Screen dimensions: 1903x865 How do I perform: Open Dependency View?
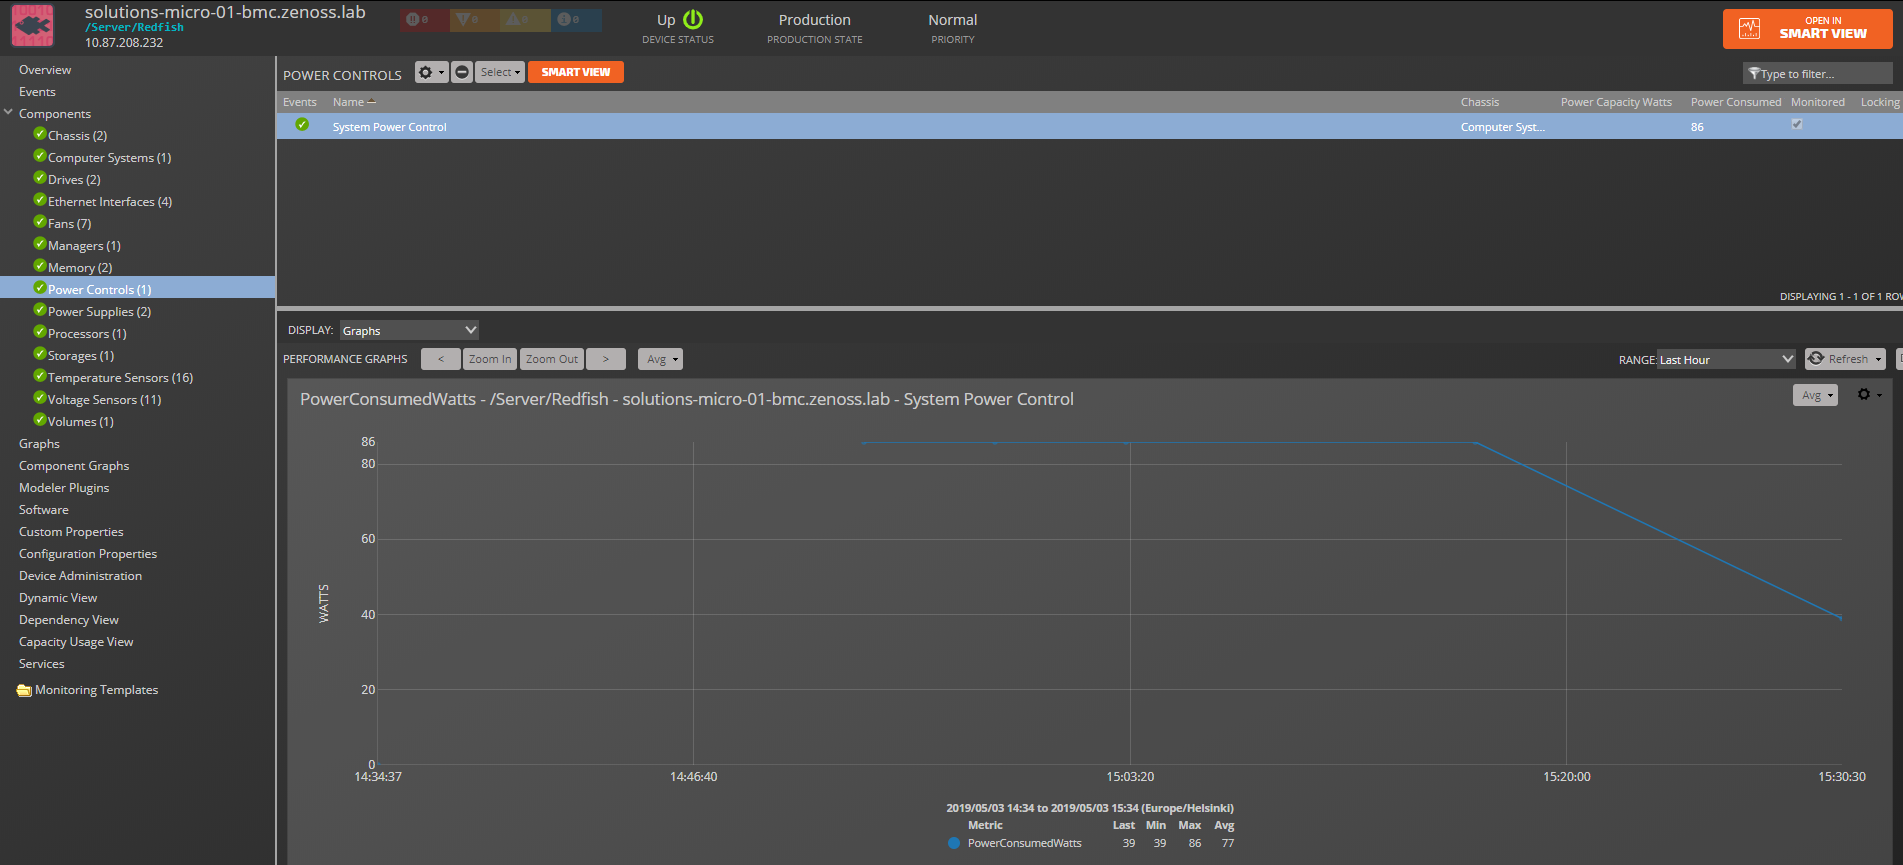point(68,620)
